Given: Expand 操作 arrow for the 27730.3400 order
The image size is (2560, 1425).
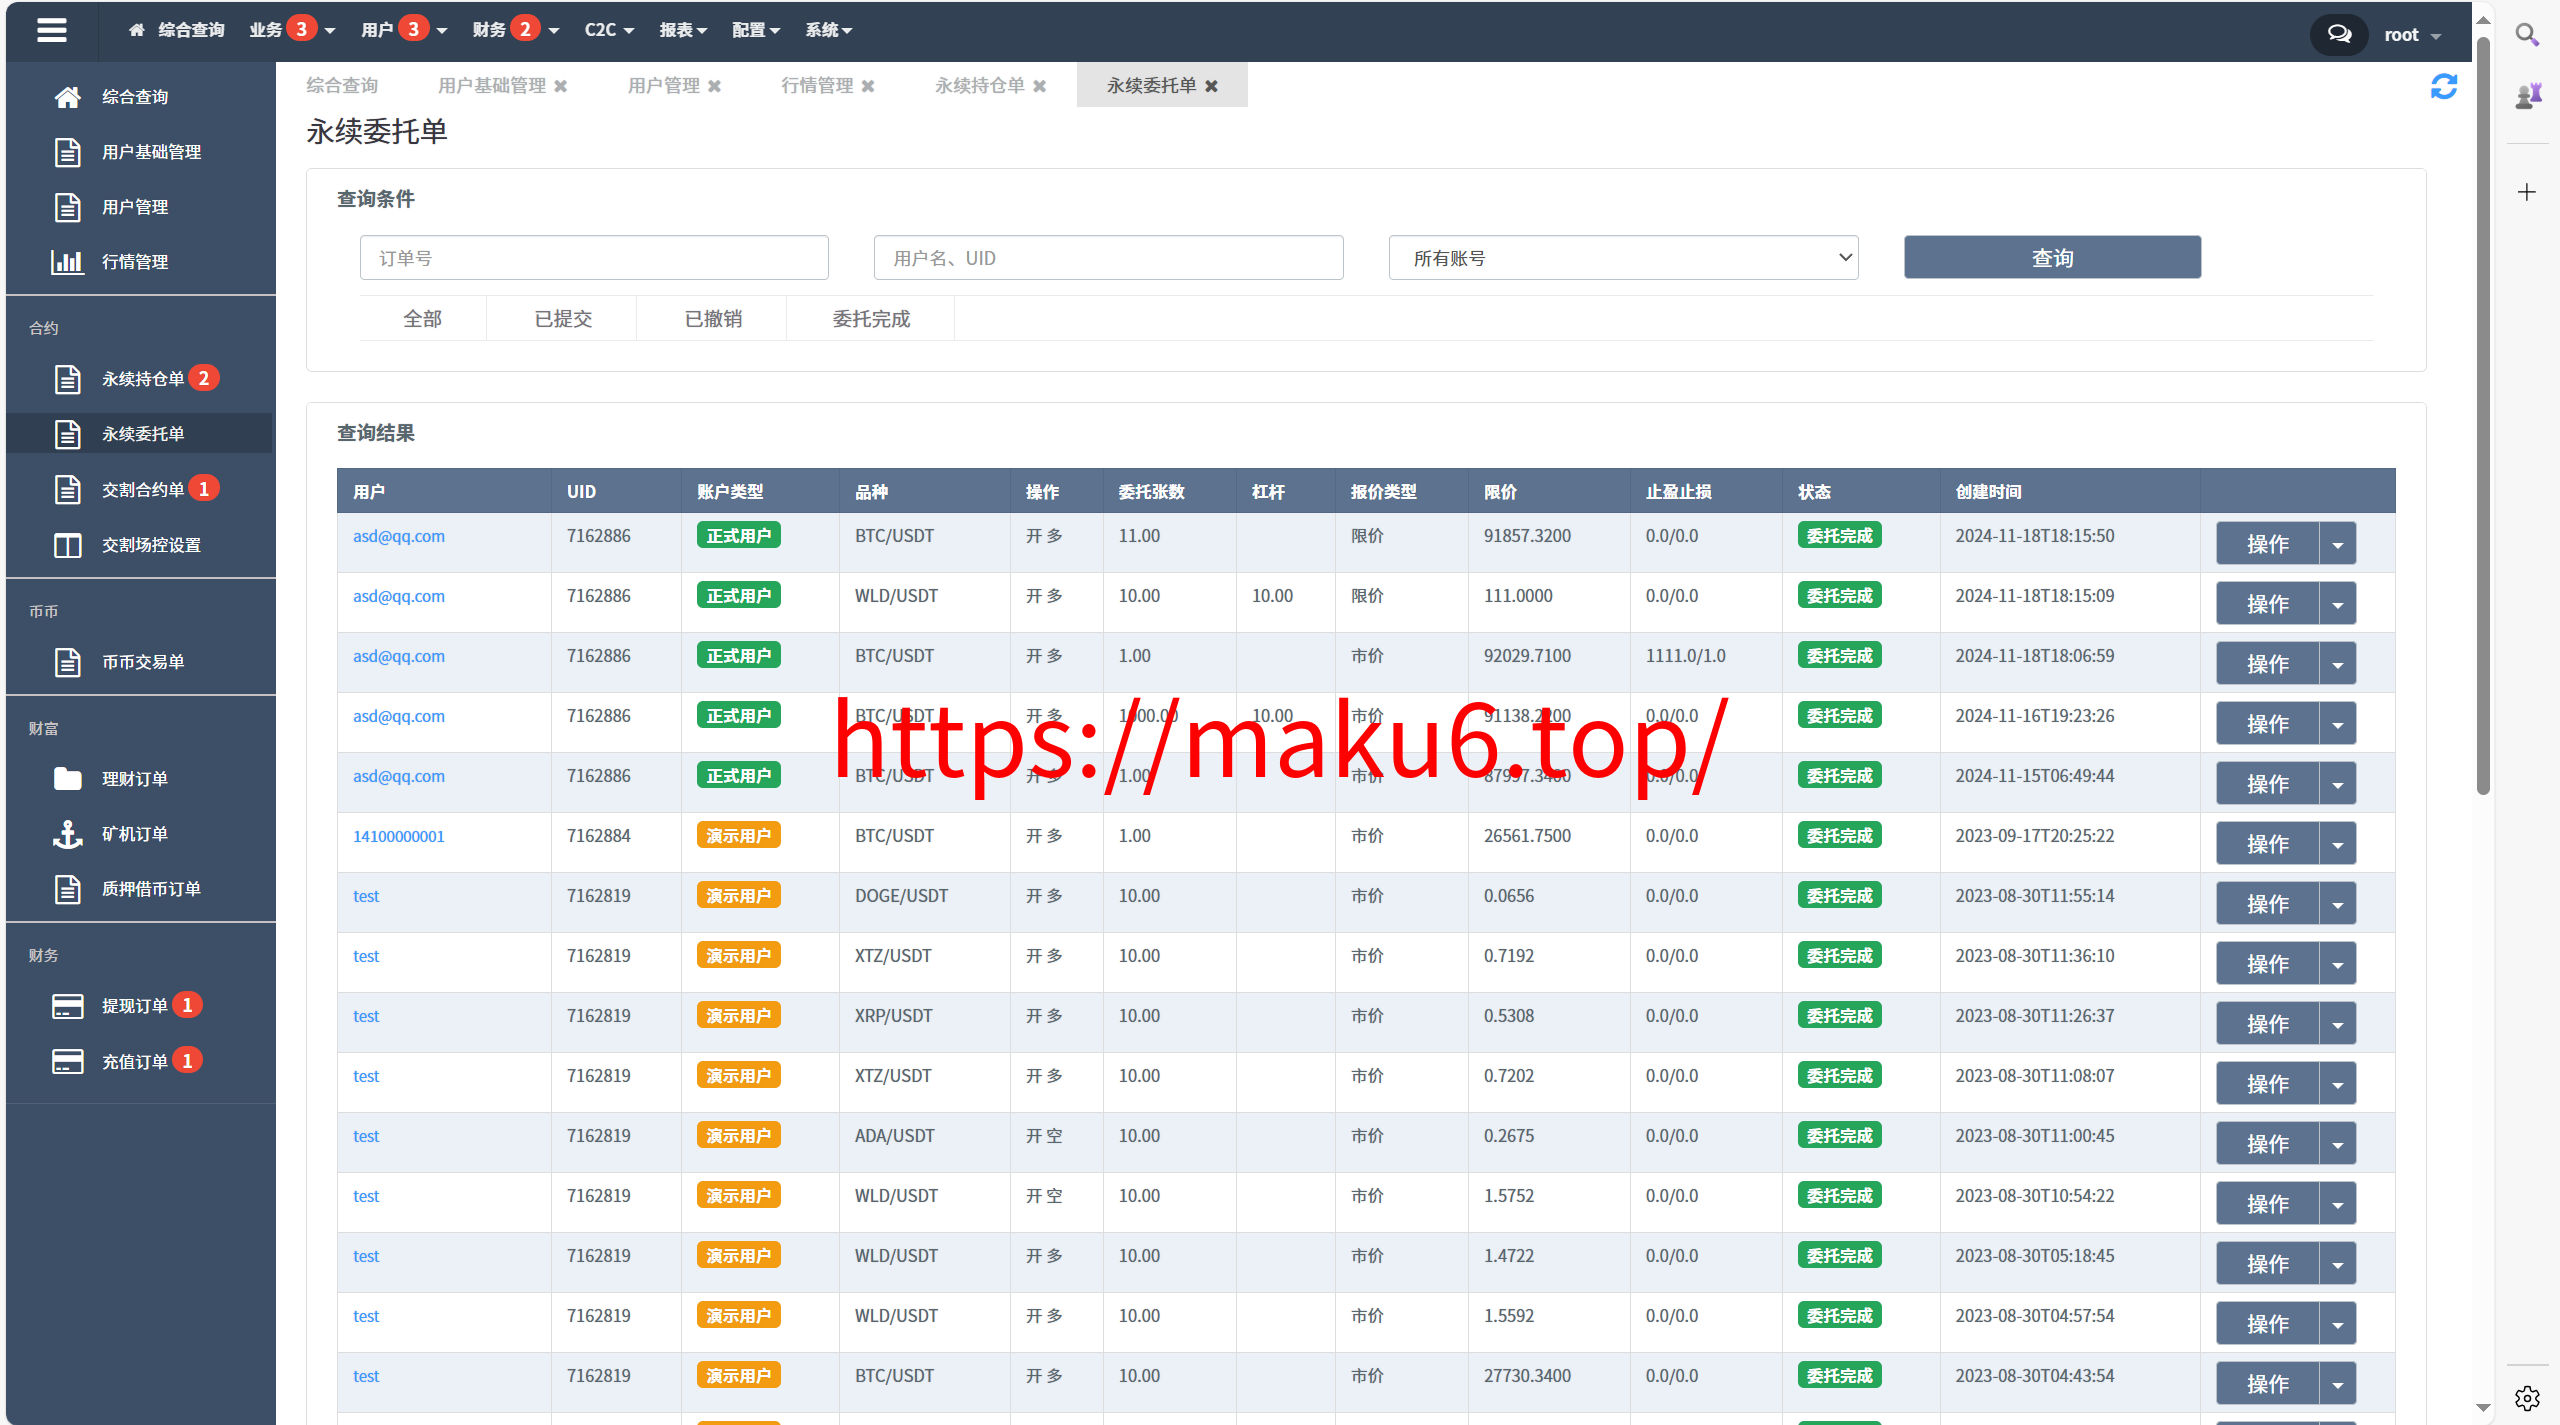Looking at the screenshot, I should click(2337, 1384).
